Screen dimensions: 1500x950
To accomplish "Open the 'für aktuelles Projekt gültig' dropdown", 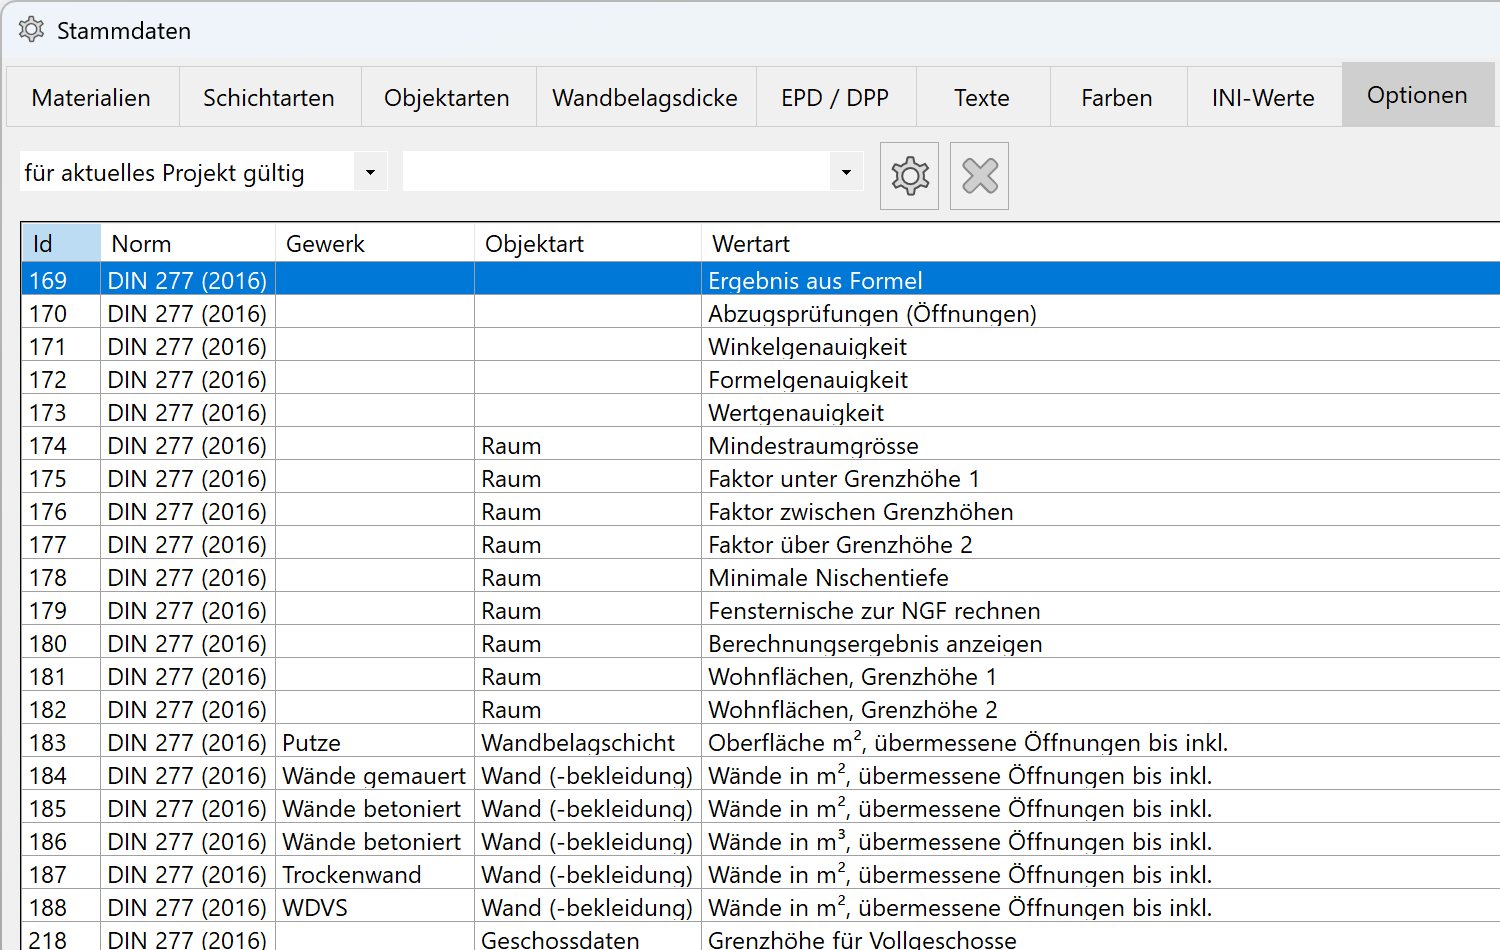I will tap(370, 172).
